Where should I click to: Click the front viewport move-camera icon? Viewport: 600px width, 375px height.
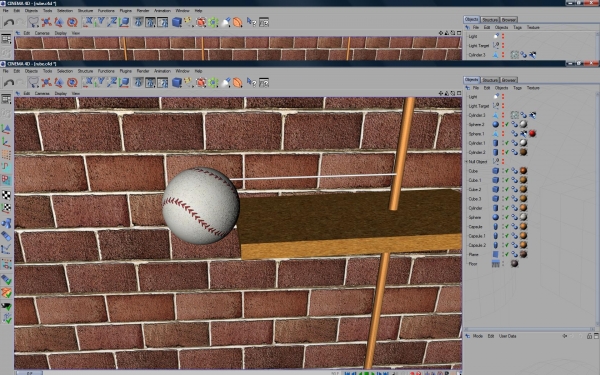coord(441,93)
